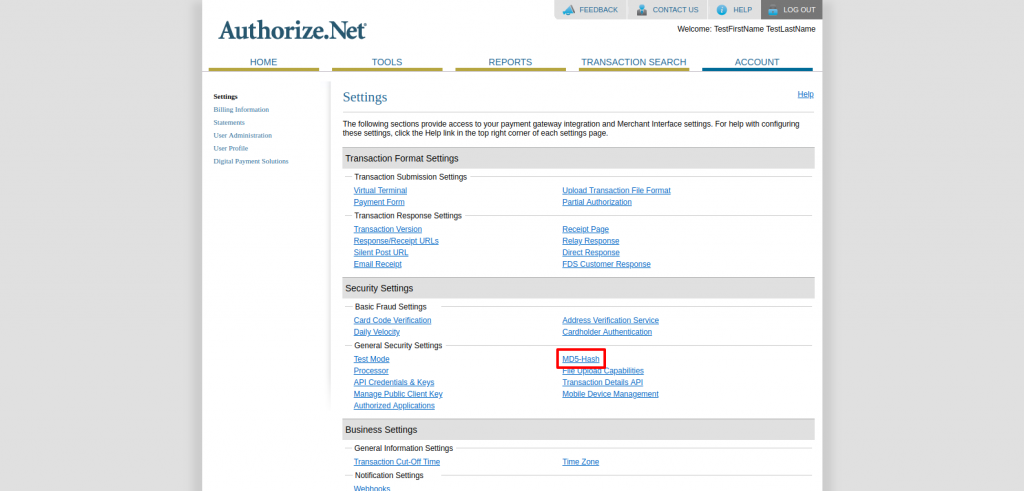Open Address Verification Service link
Viewport: 1024px width, 491px height.
pos(611,321)
